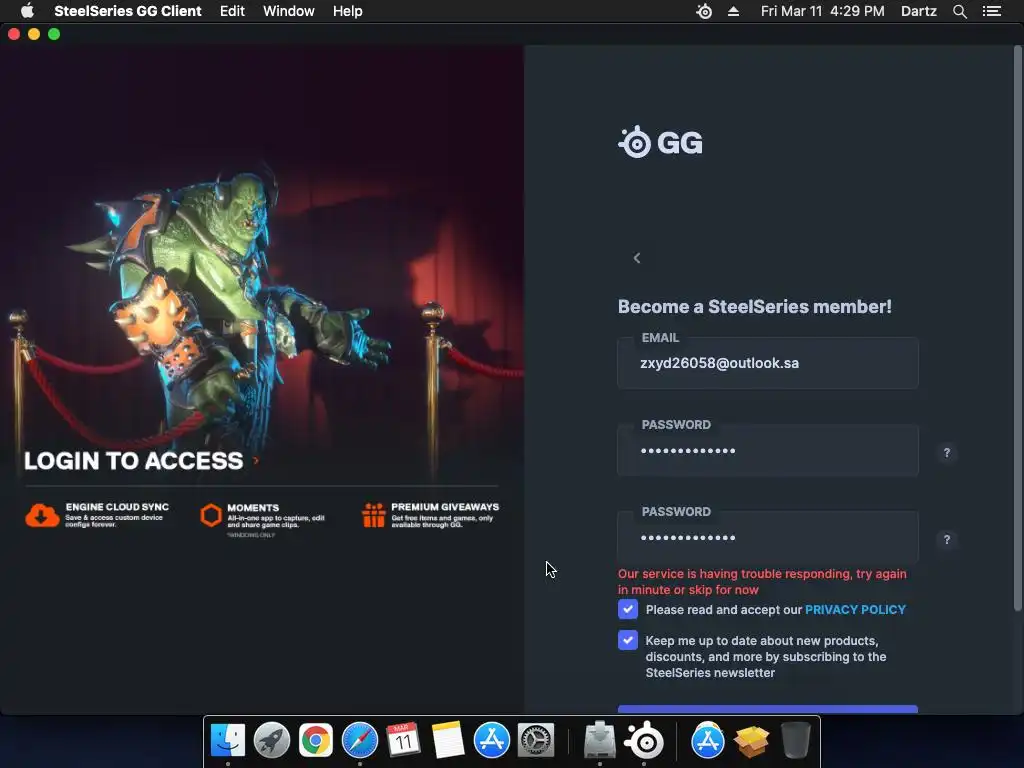Uncheck the SteelSeries newsletter subscription checkbox
Viewport: 1024px width, 768px height.
[628, 640]
